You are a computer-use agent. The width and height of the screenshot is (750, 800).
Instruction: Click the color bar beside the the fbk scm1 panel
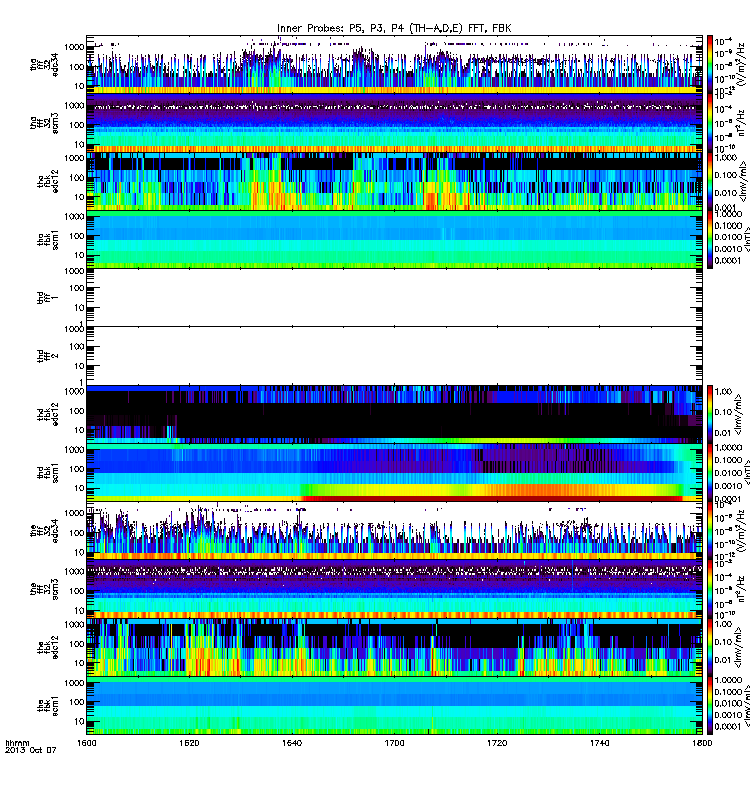pyautogui.click(x=710, y=705)
